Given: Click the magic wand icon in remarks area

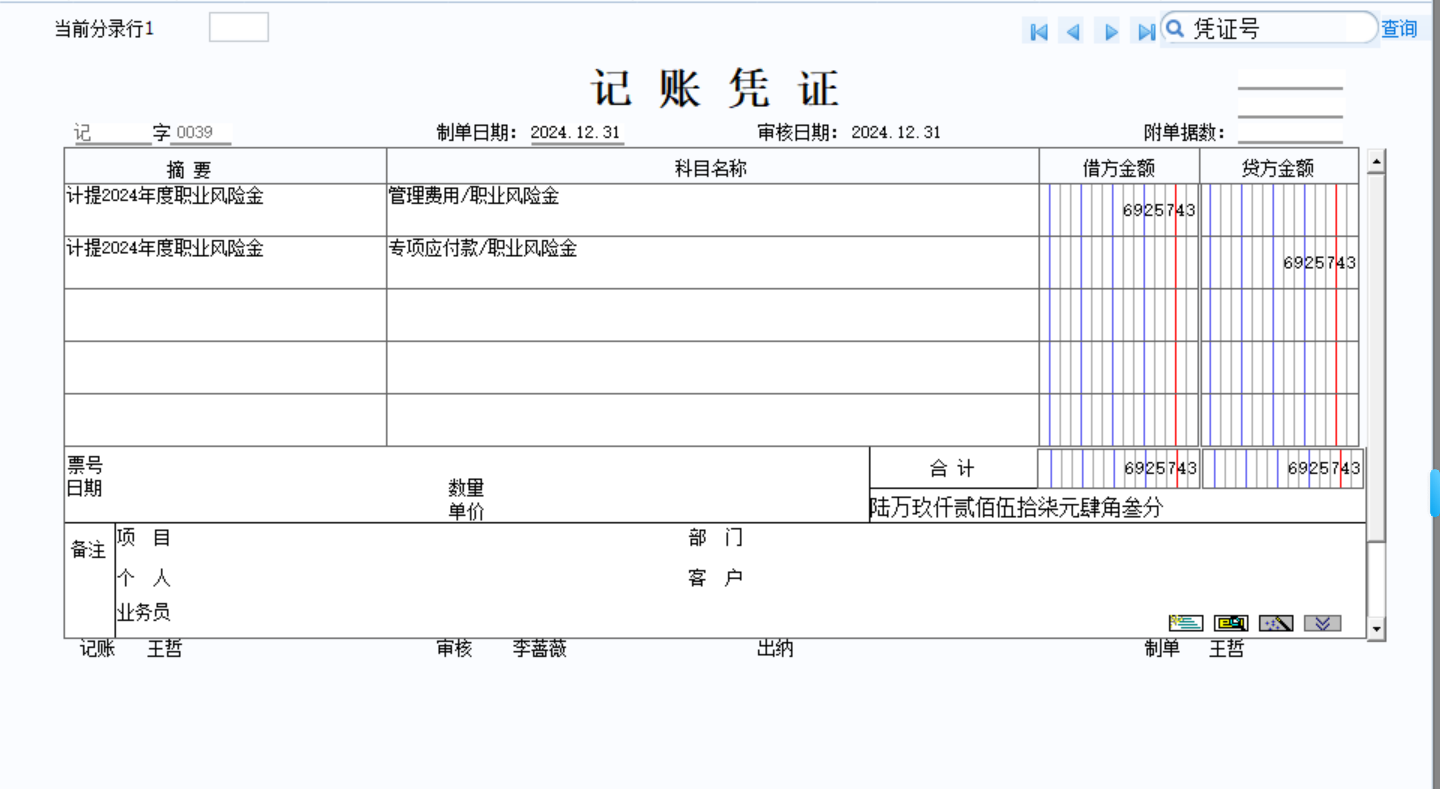Looking at the screenshot, I should (x=1276, y=623).
